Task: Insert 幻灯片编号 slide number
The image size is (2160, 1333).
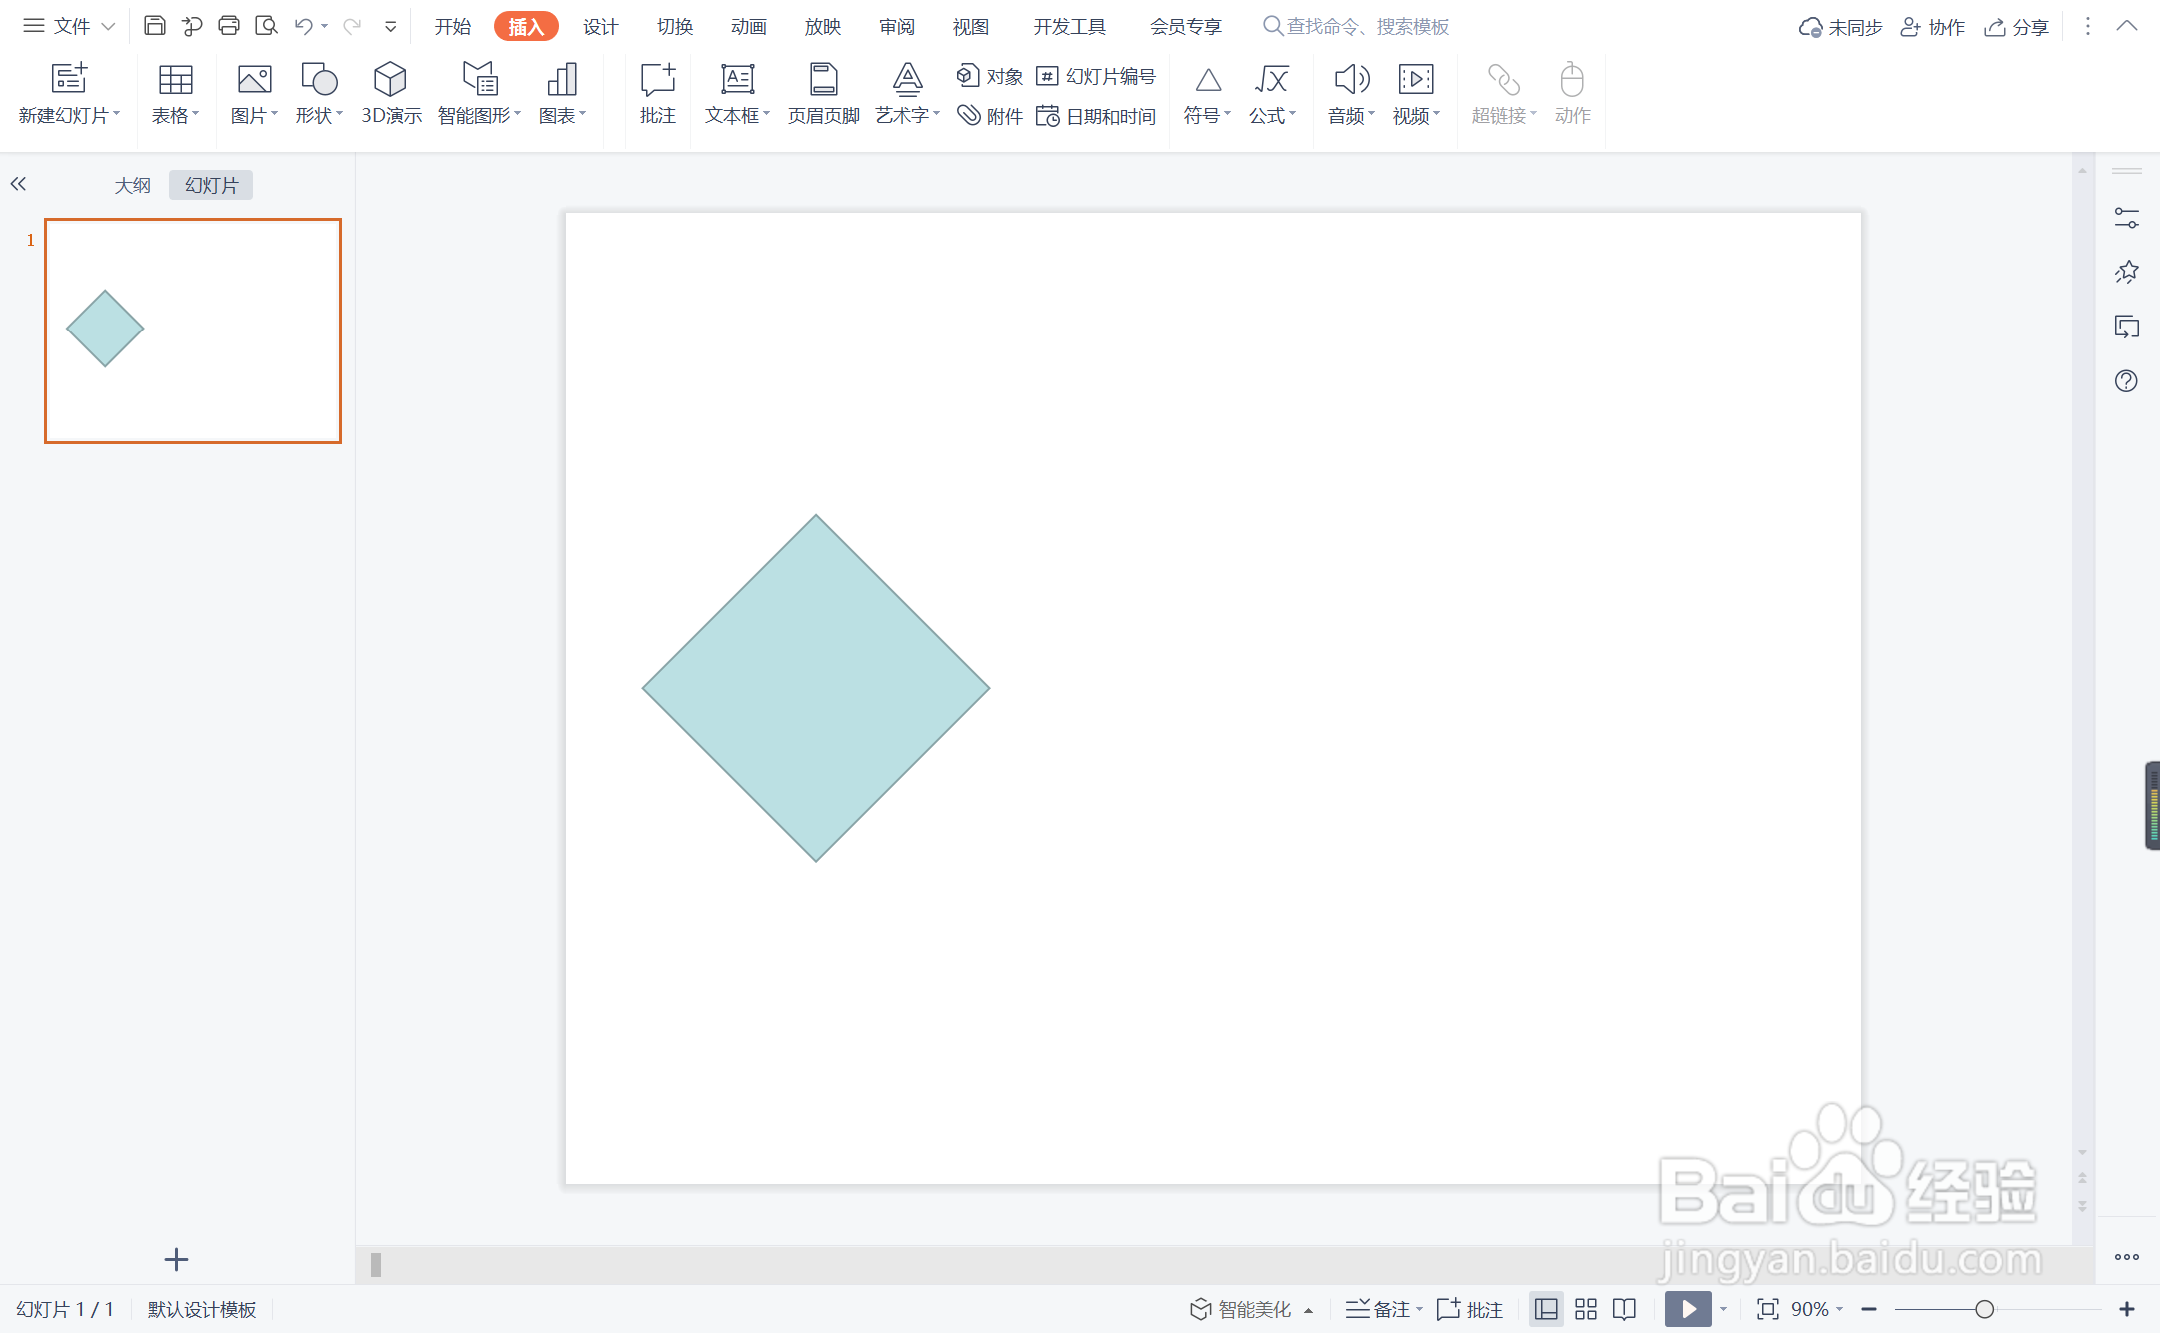Action: point(1096,76)
